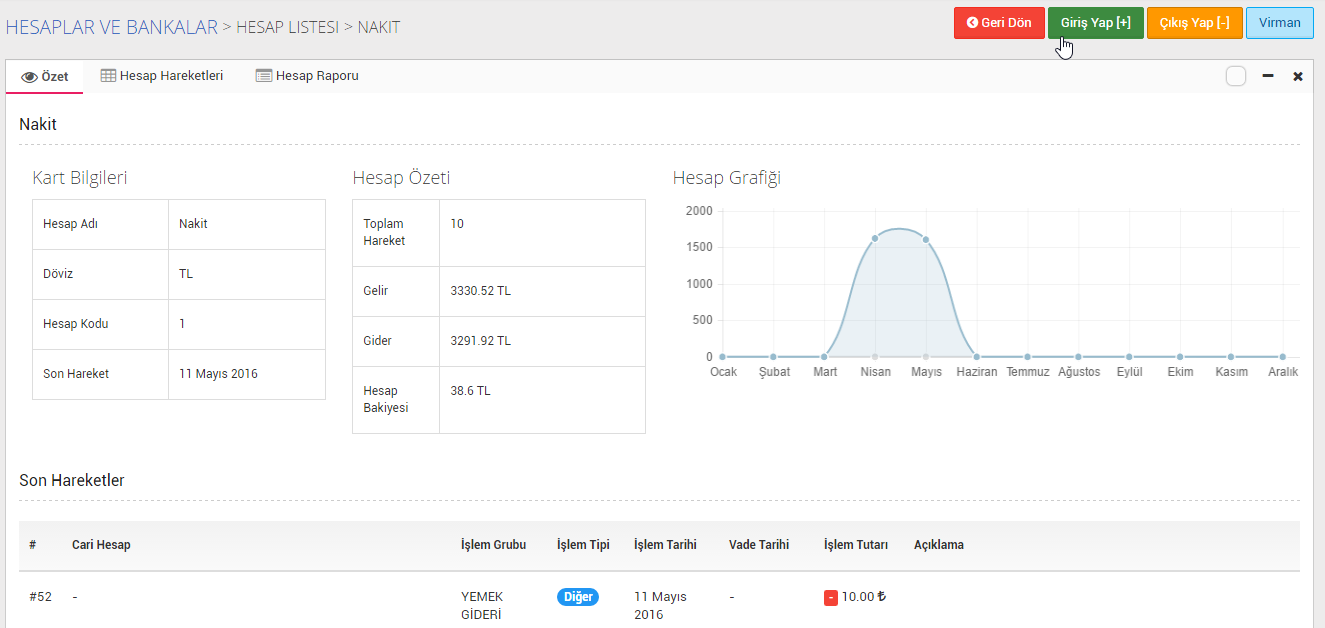Click the Gider value 3291.92 TL
The width and height of the screenshot is (1325, 628).
(x=480, y=341)
